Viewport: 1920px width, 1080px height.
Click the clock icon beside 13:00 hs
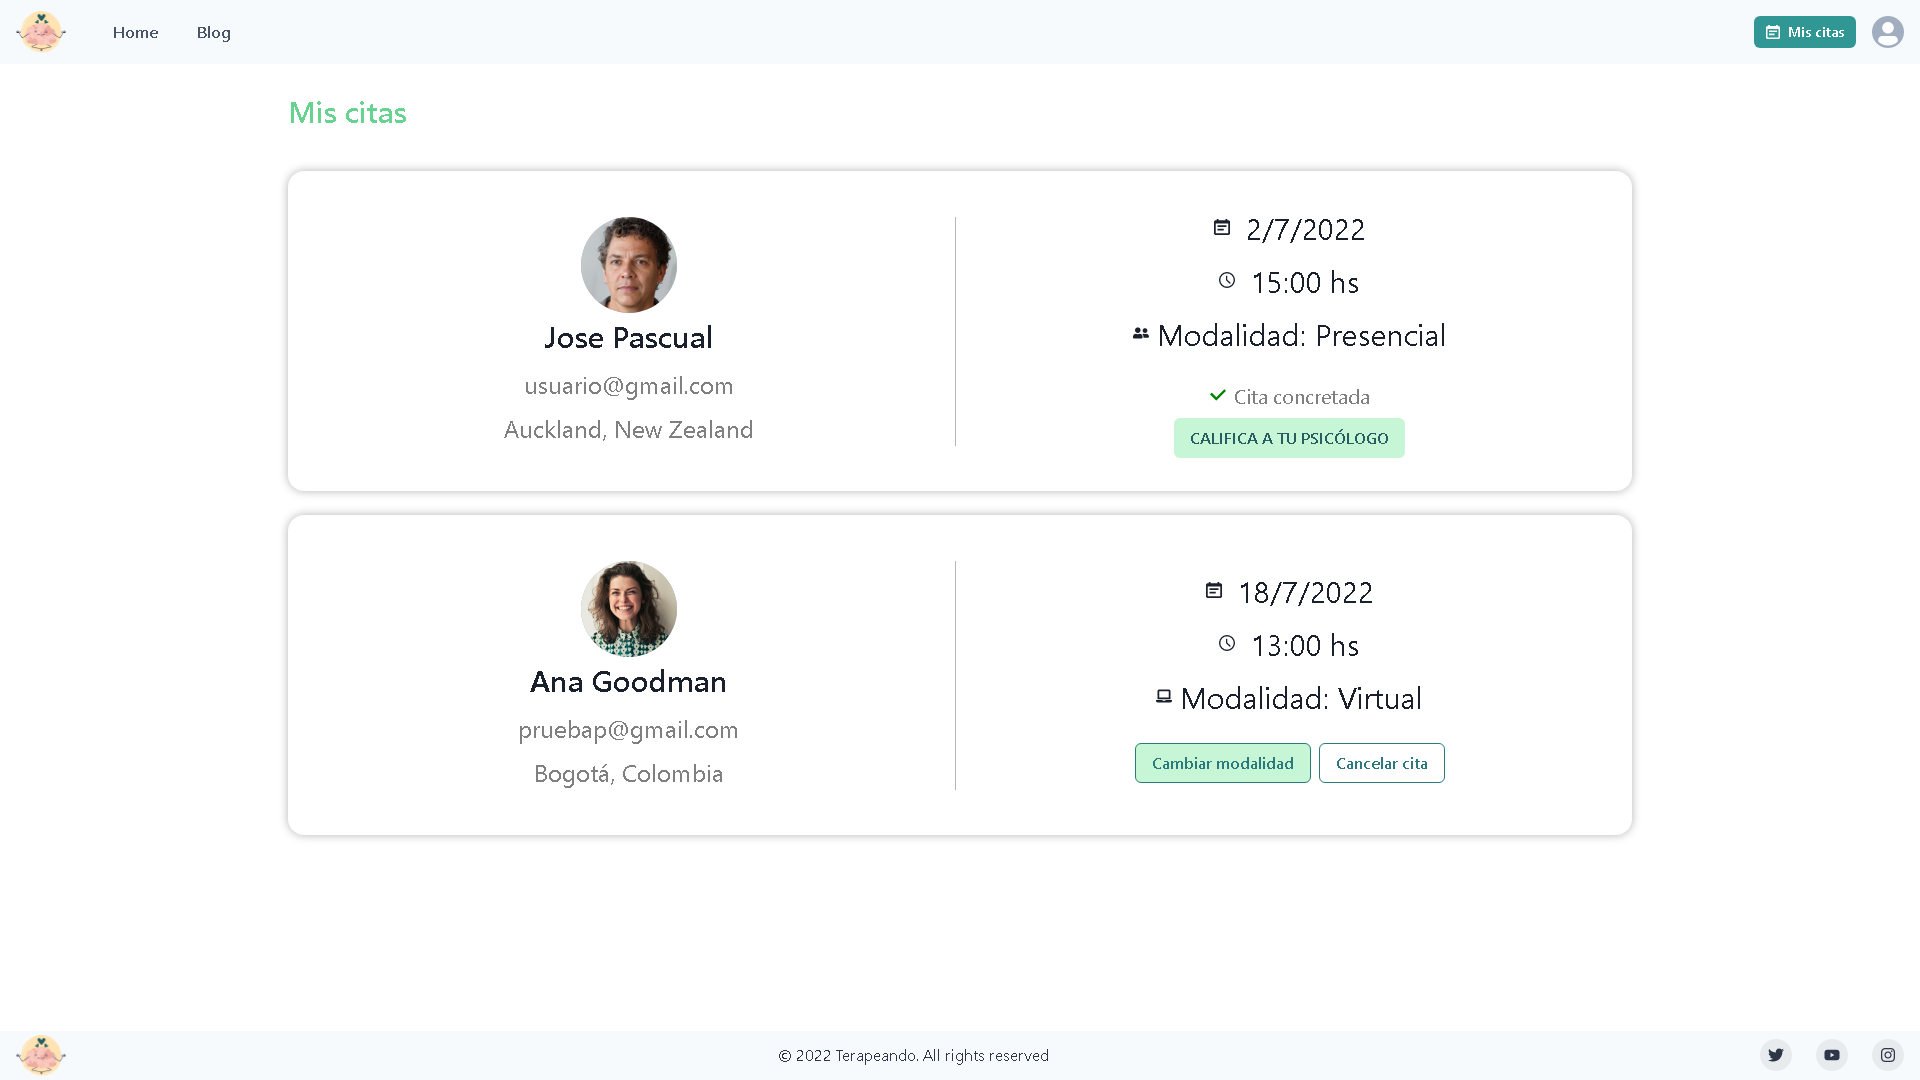point(1227,644)
